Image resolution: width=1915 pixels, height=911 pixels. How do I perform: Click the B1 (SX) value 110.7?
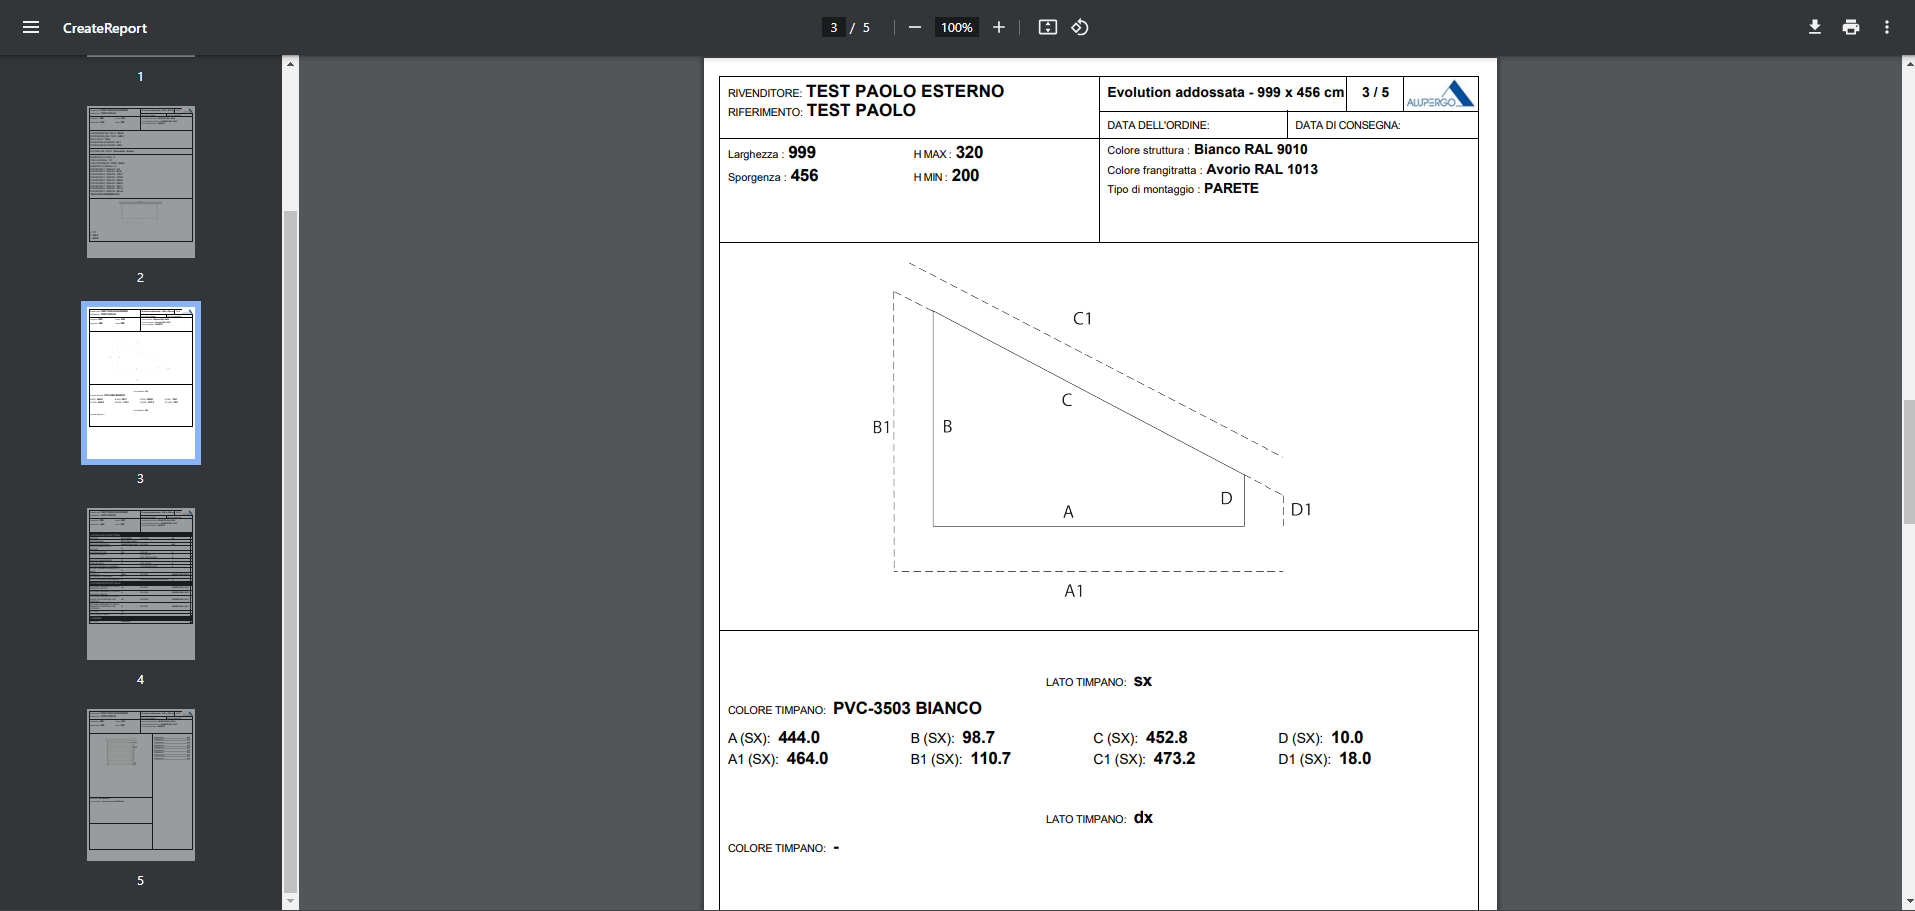[990, 758]
